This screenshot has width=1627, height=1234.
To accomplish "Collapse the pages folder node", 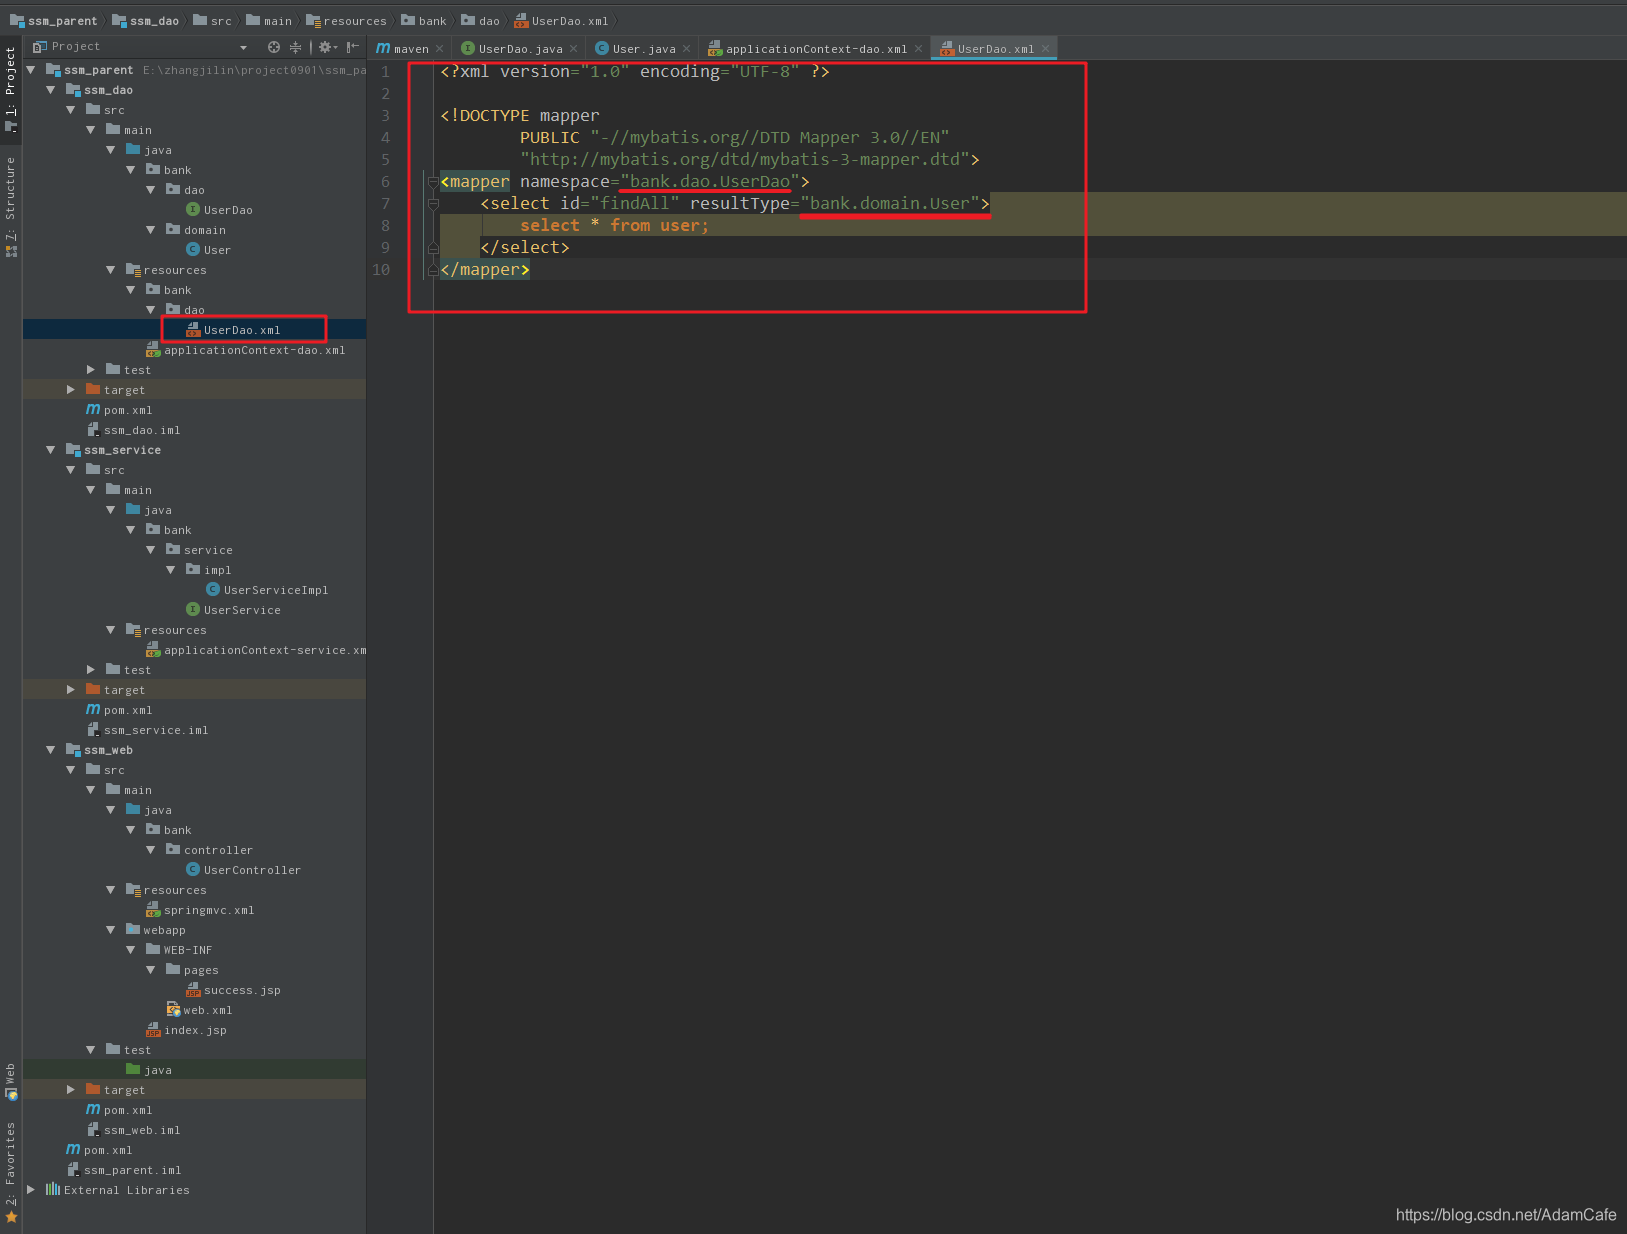I will pos(151,970).
